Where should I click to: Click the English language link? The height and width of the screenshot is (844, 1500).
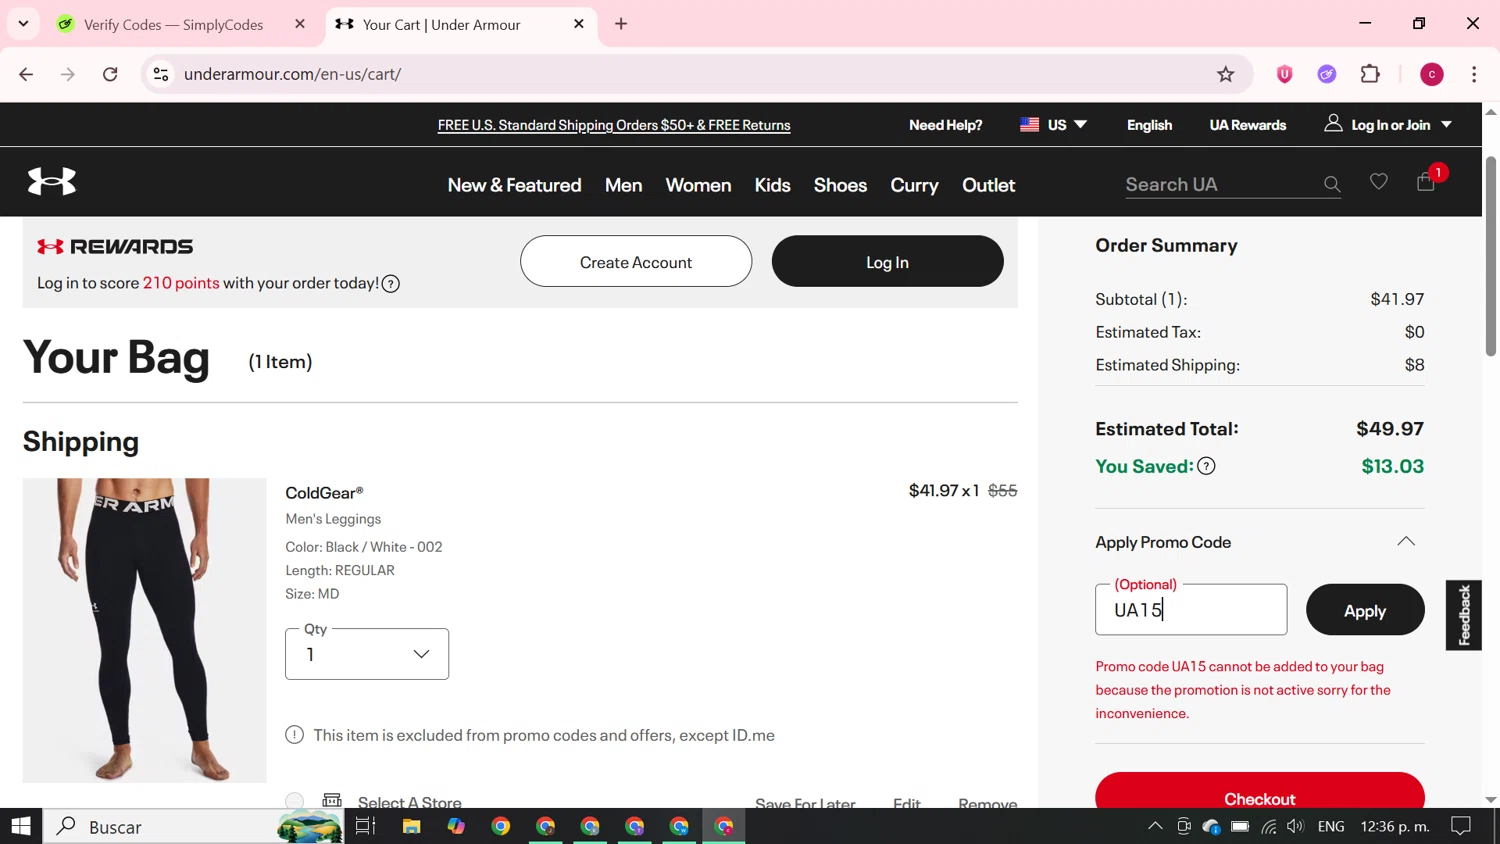[1149, 125]
